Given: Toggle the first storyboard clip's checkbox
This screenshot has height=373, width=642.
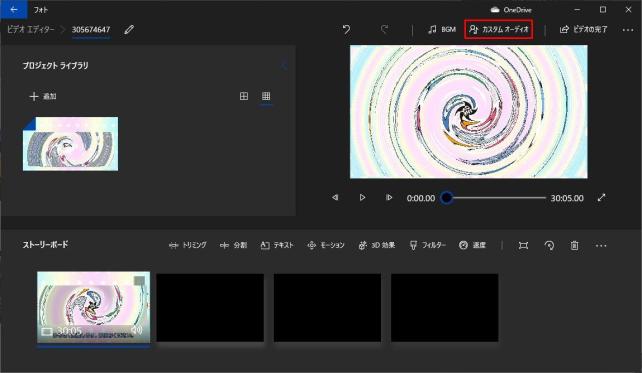Looking at the screenshot, I should [140, 281].
